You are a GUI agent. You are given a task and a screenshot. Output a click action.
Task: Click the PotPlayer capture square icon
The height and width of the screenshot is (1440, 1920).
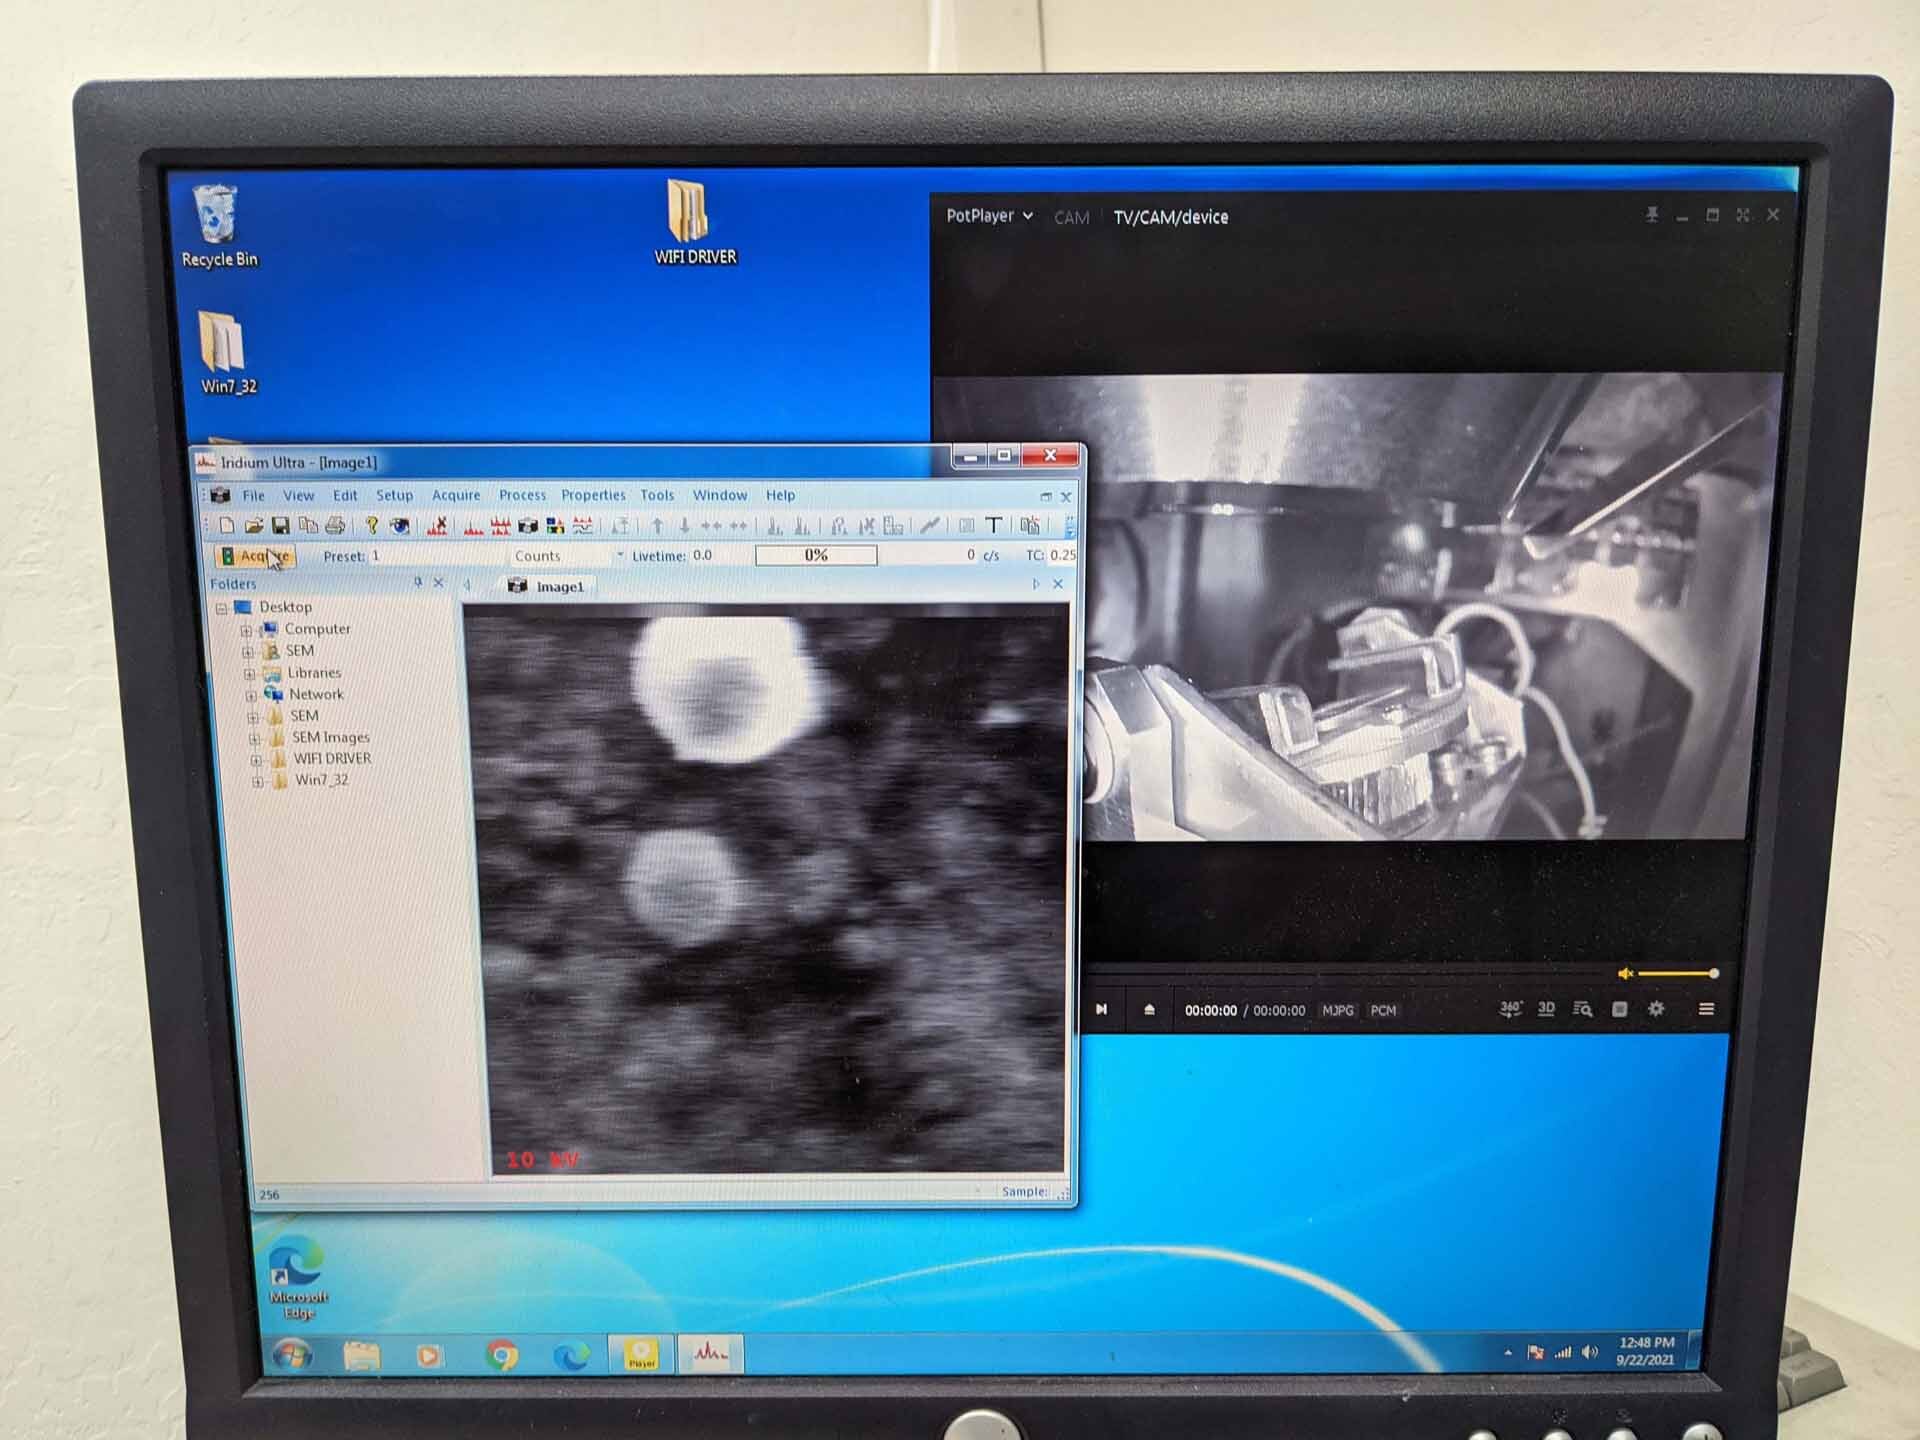pyautogui.click(x=1620, y=1009)
